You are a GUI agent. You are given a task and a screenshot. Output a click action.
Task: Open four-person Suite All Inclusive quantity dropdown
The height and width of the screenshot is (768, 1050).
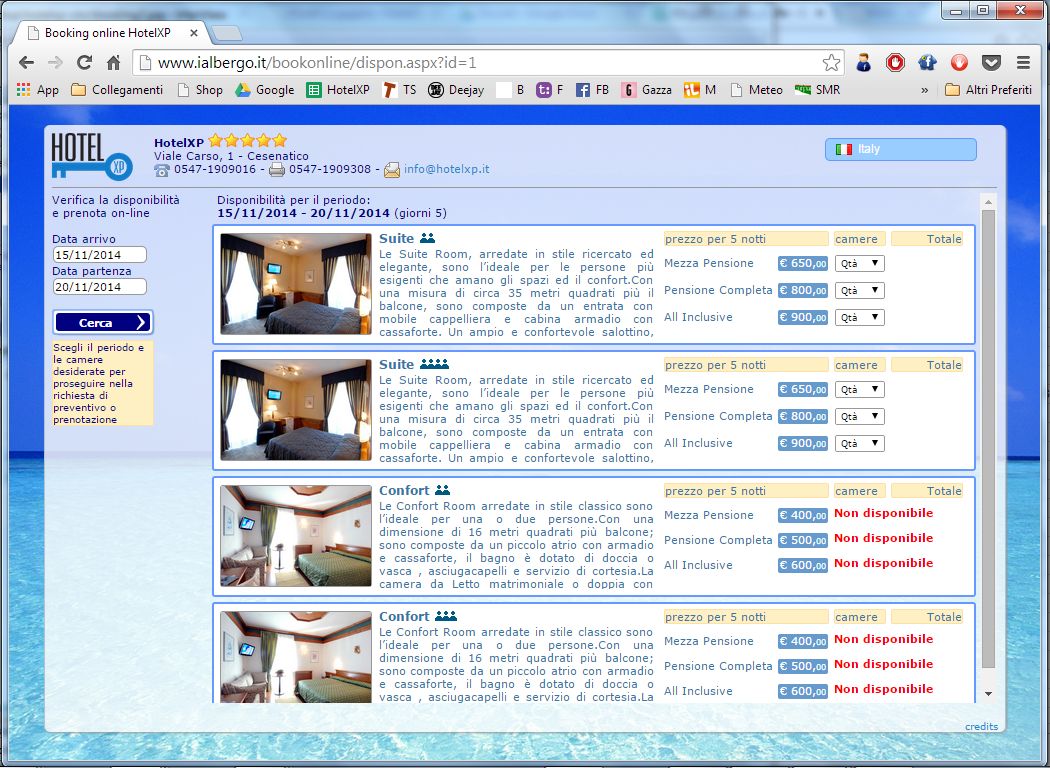(x=859, y=443)
